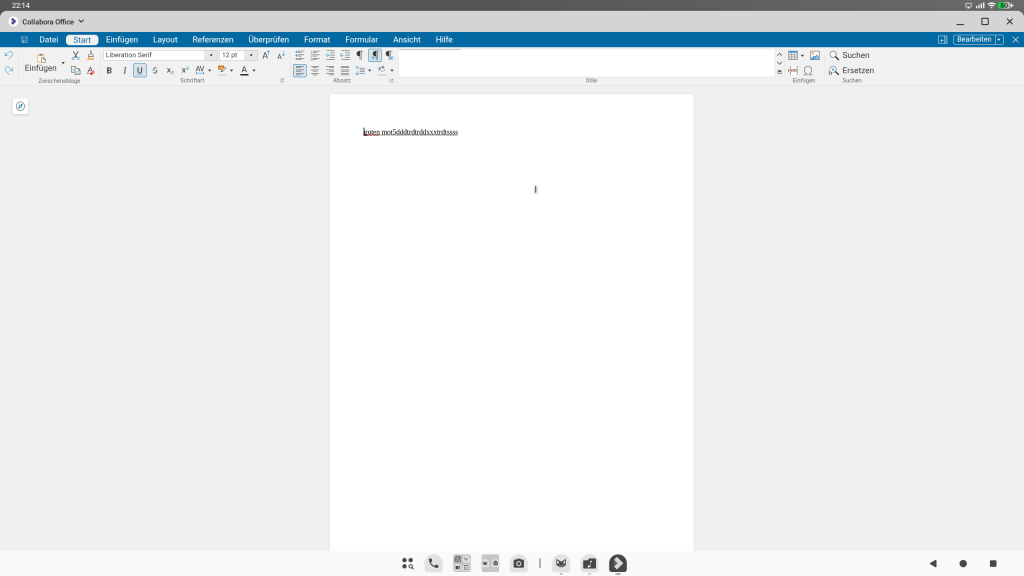Toggle Italic formatting
This screenshot has width=1024, height=576.
[x=124, y=71]
